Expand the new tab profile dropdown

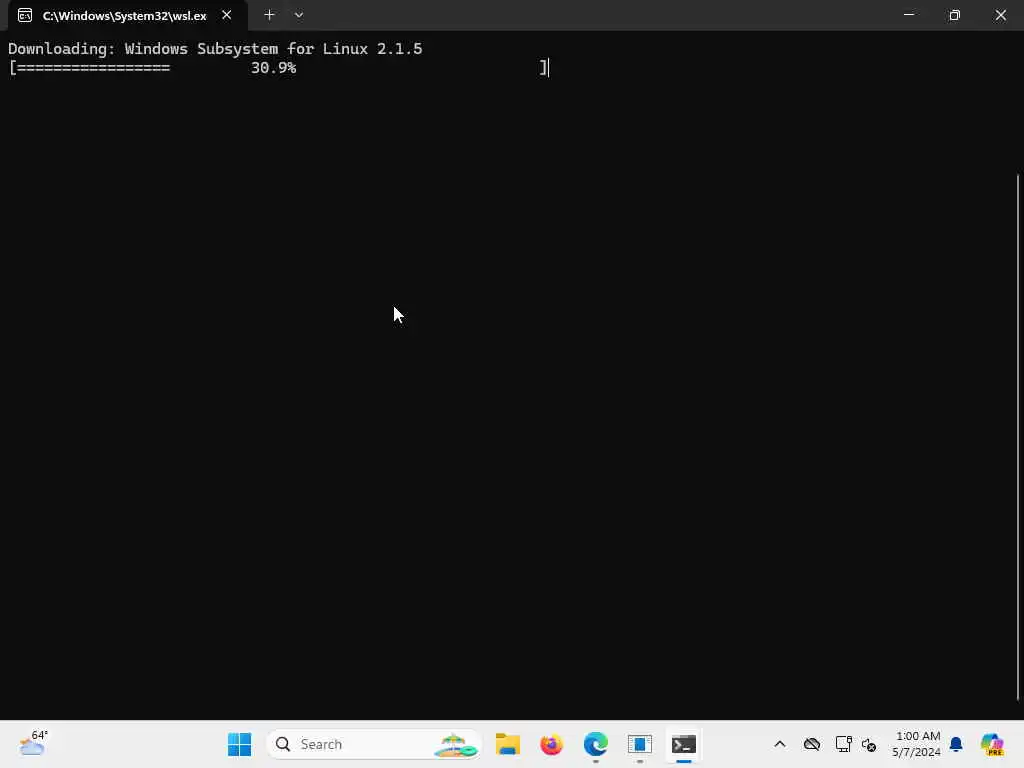coord(298,15)
